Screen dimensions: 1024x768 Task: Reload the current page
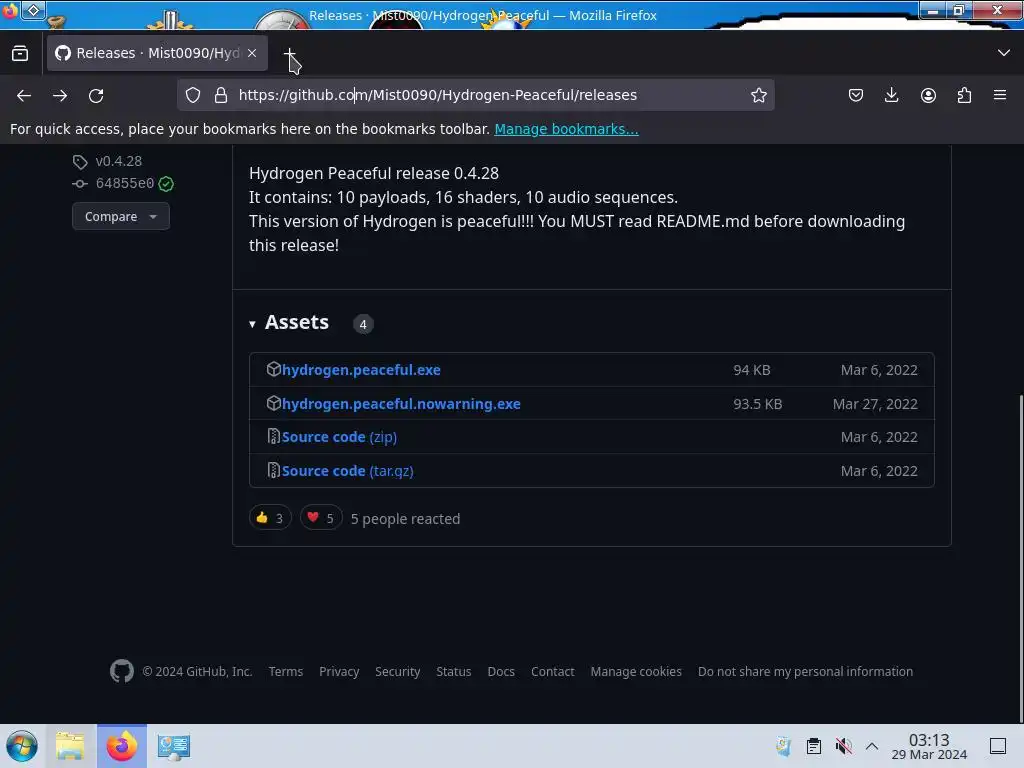tap(96, 95)
